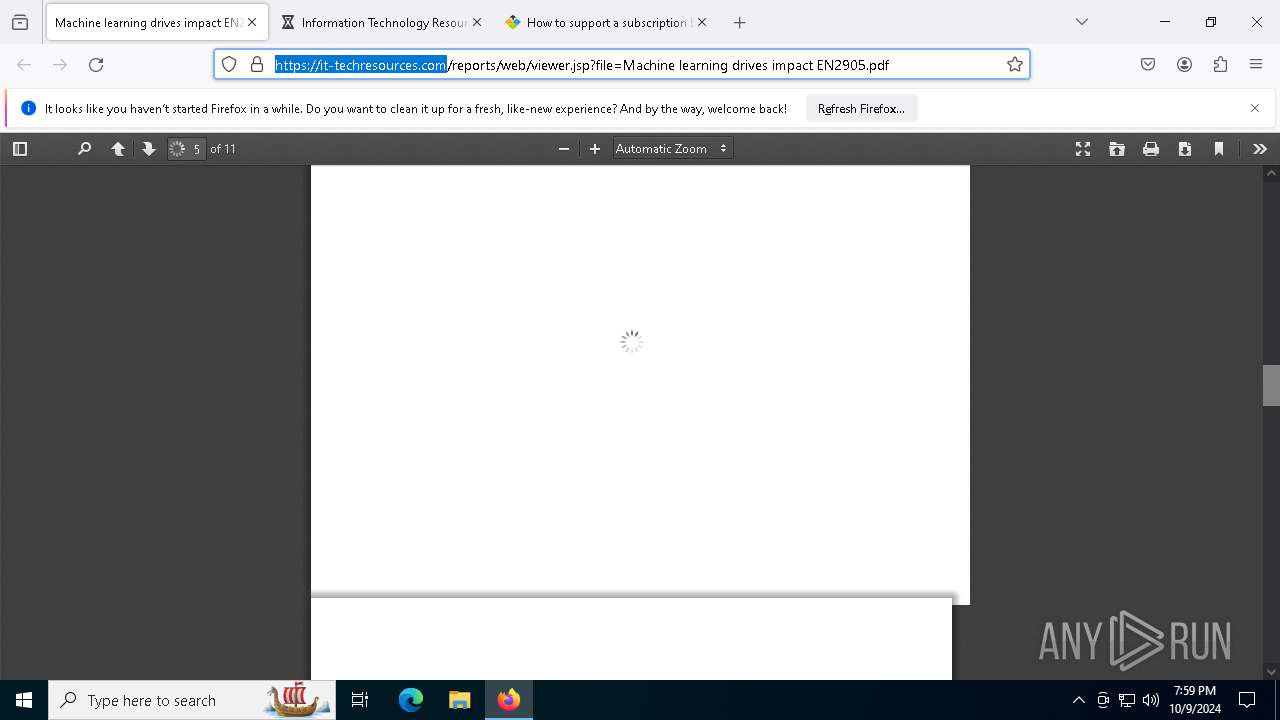Image resolution: width=1280 pixels, height=720 pixels.
Task: Launch Microsoft Edge from the taskbar
Action: coord(411,700)
